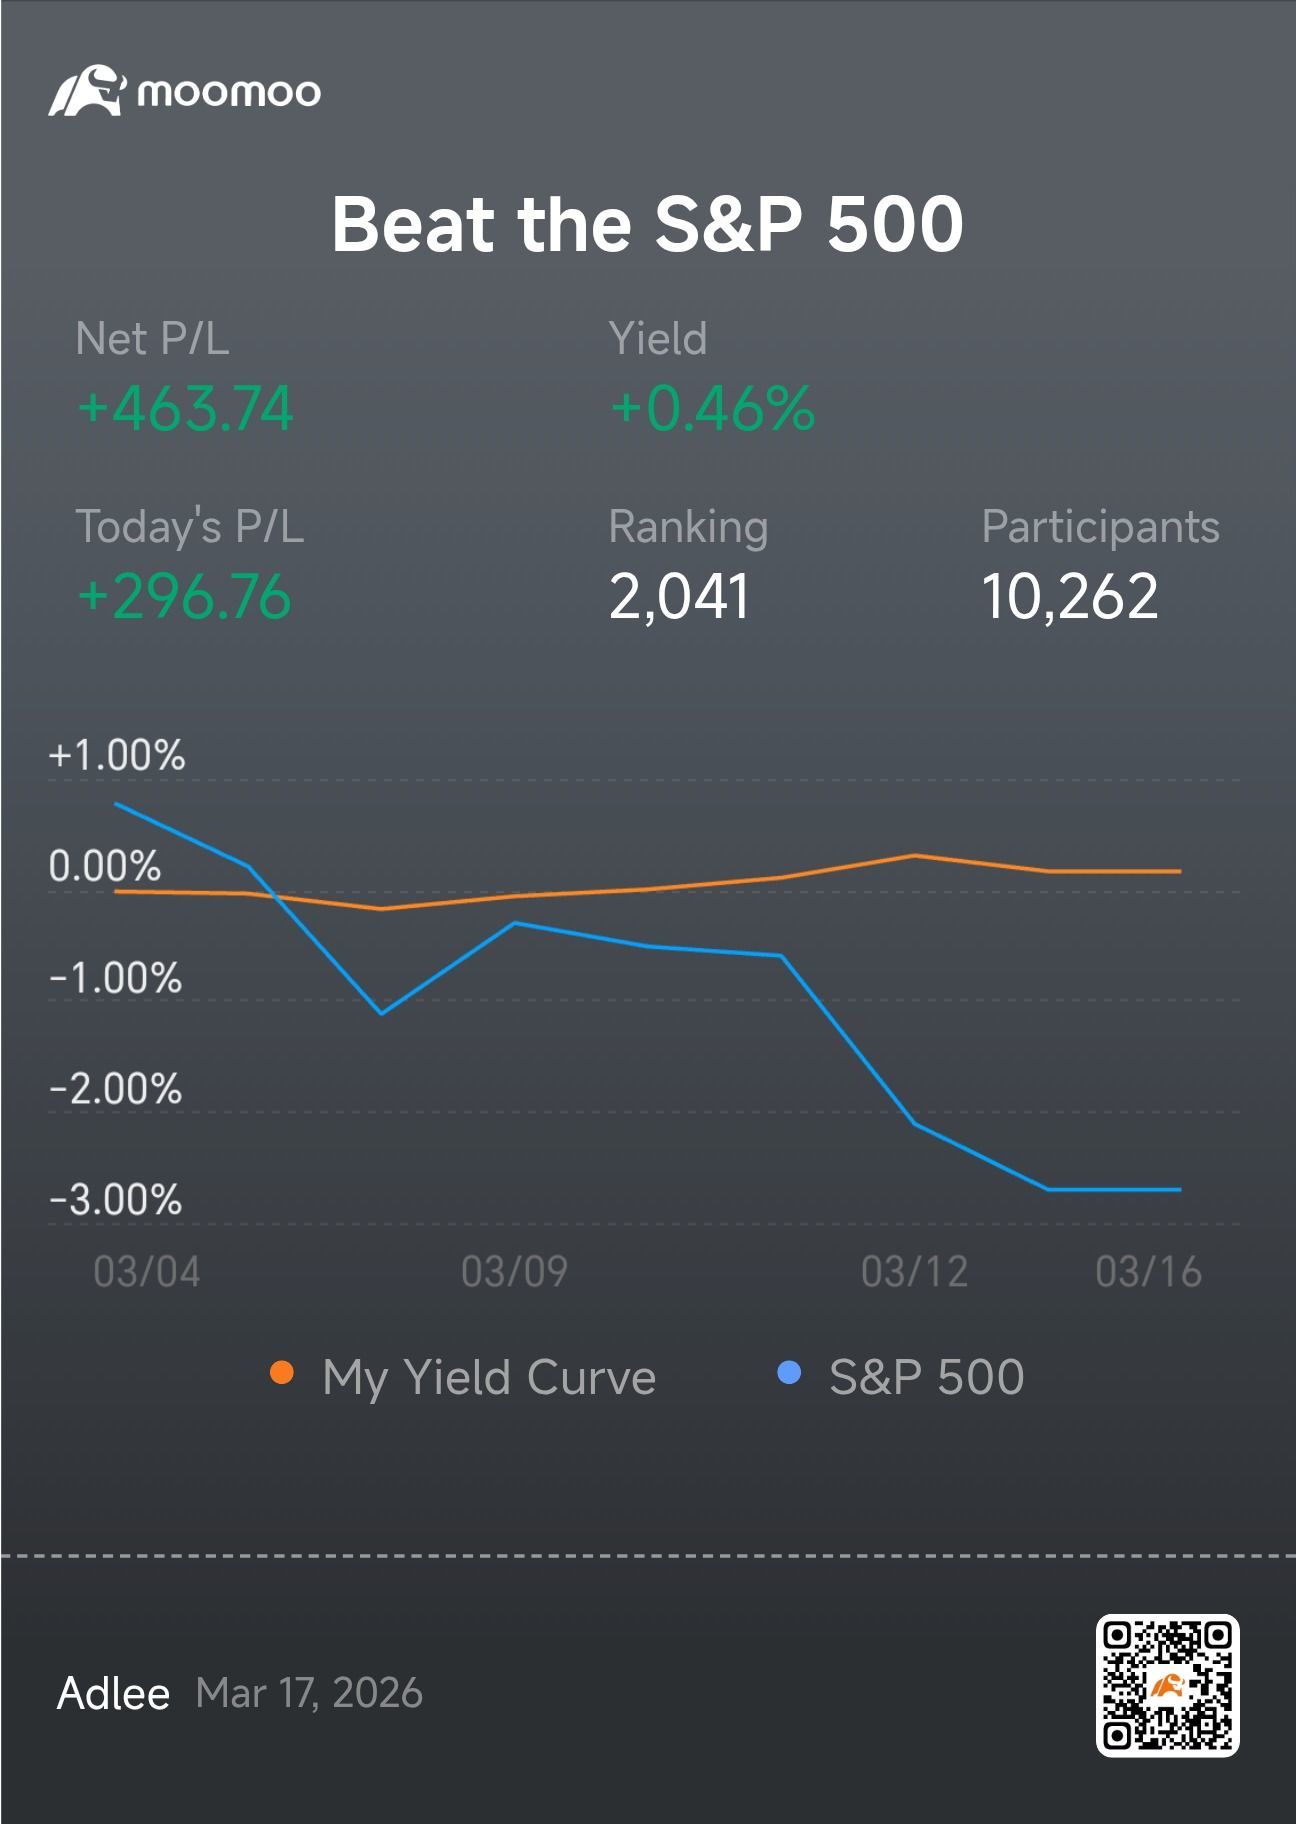
Task: Tap the QR code thumbnail
Action: [x=1167, y=1685]
